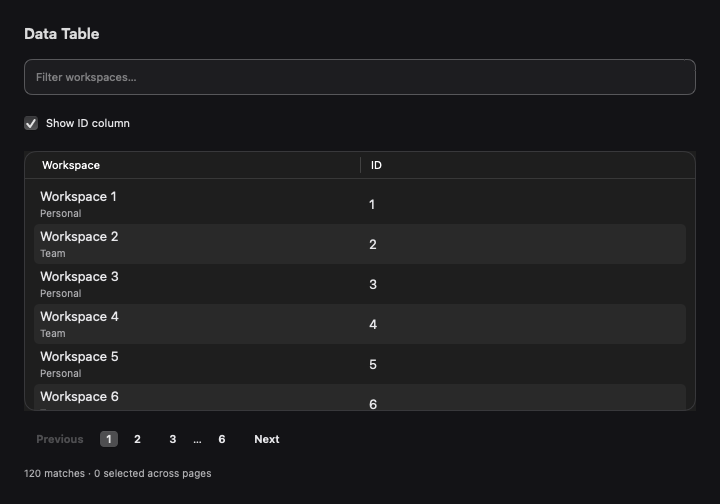Viewport: 720px width, 504px height.
Task: Click the Workspace column header
Action: point(71,165)
